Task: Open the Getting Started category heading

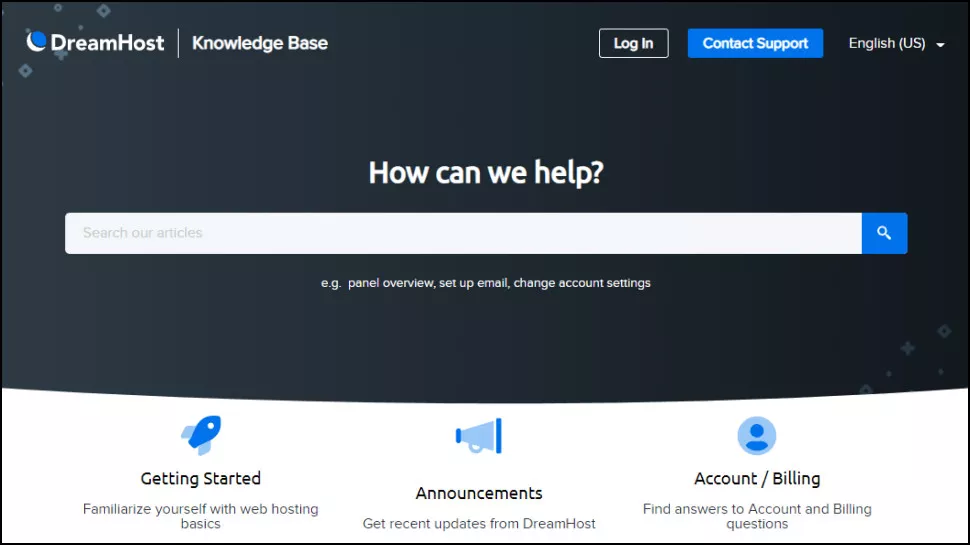Action: click(200, 478)
